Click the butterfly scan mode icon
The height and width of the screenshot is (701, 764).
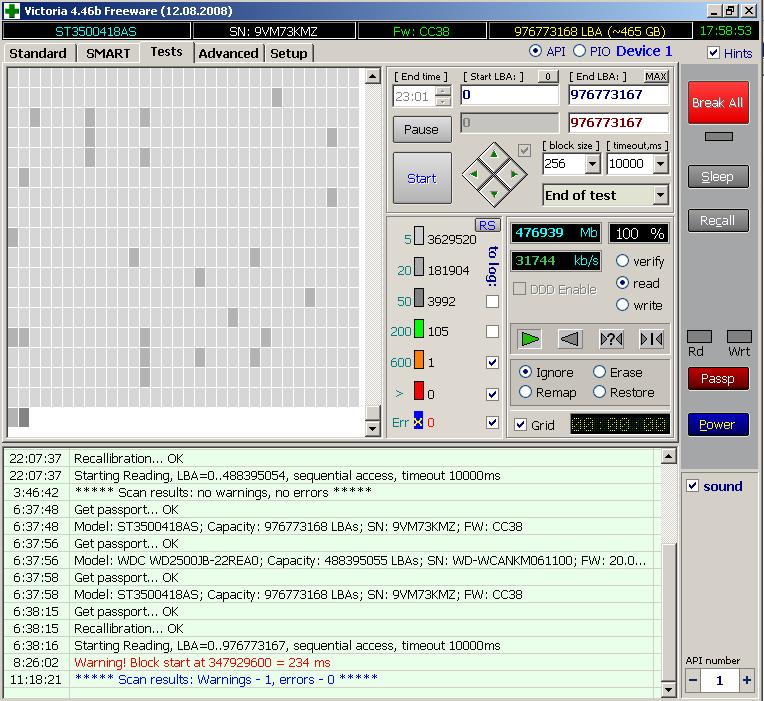coord(651,339)
